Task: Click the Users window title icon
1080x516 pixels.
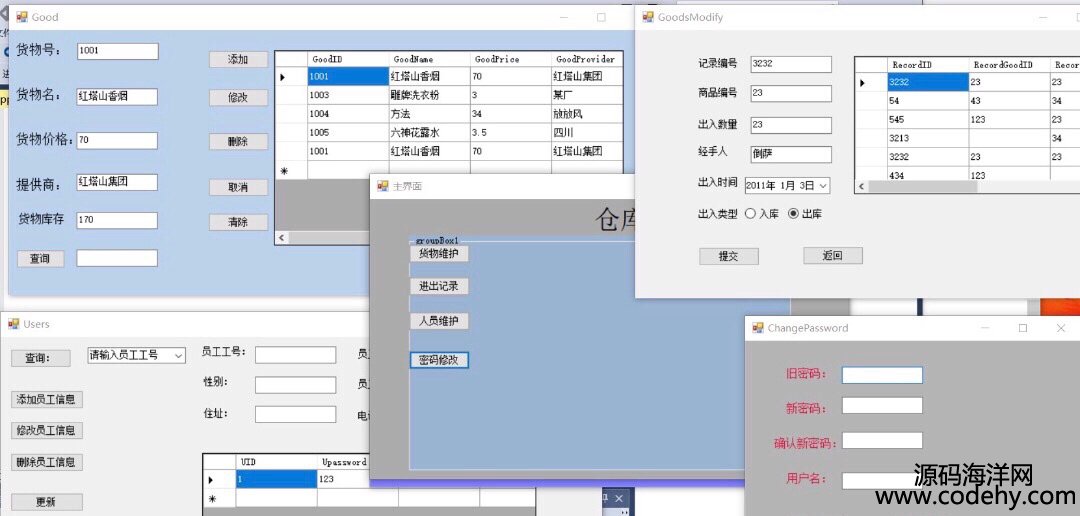Action: 14,324
